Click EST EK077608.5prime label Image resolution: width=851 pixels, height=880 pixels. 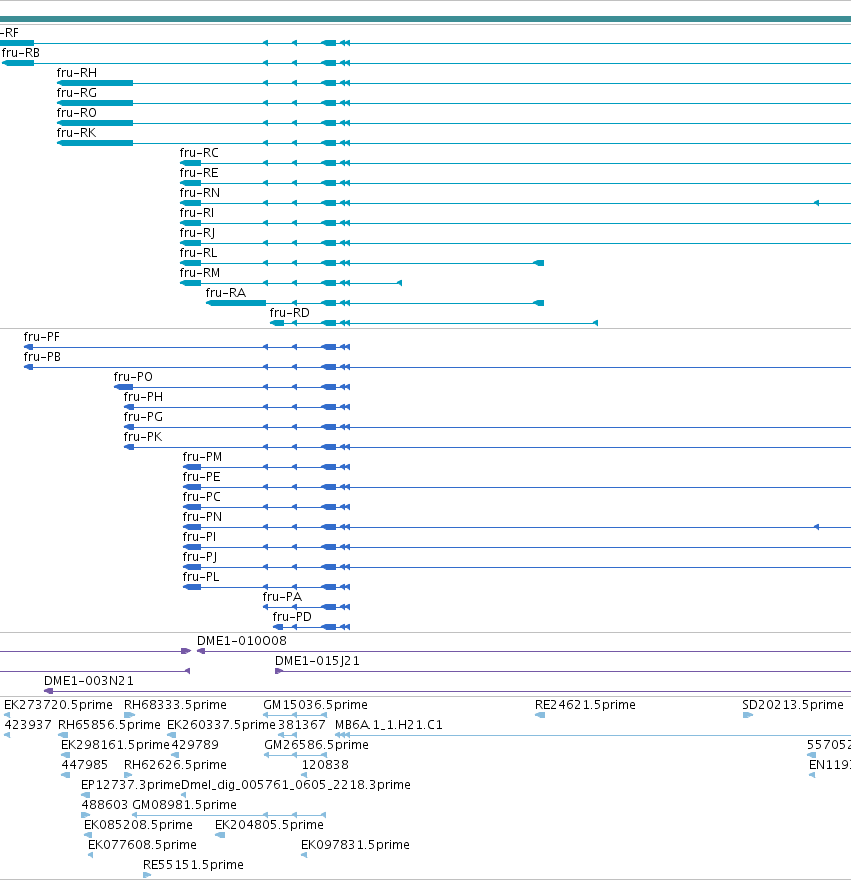[143, 845]
